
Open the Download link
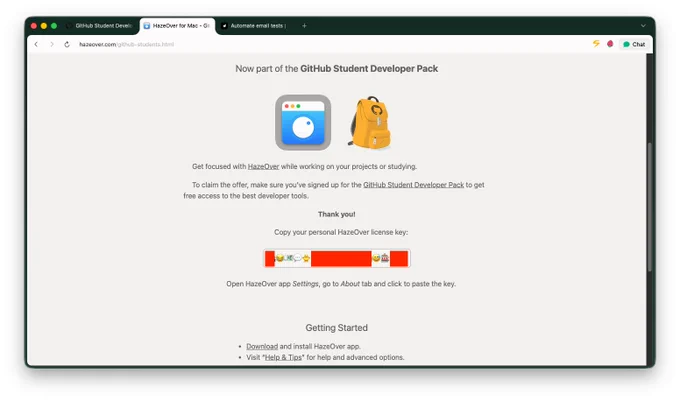[x=262, y=346]
